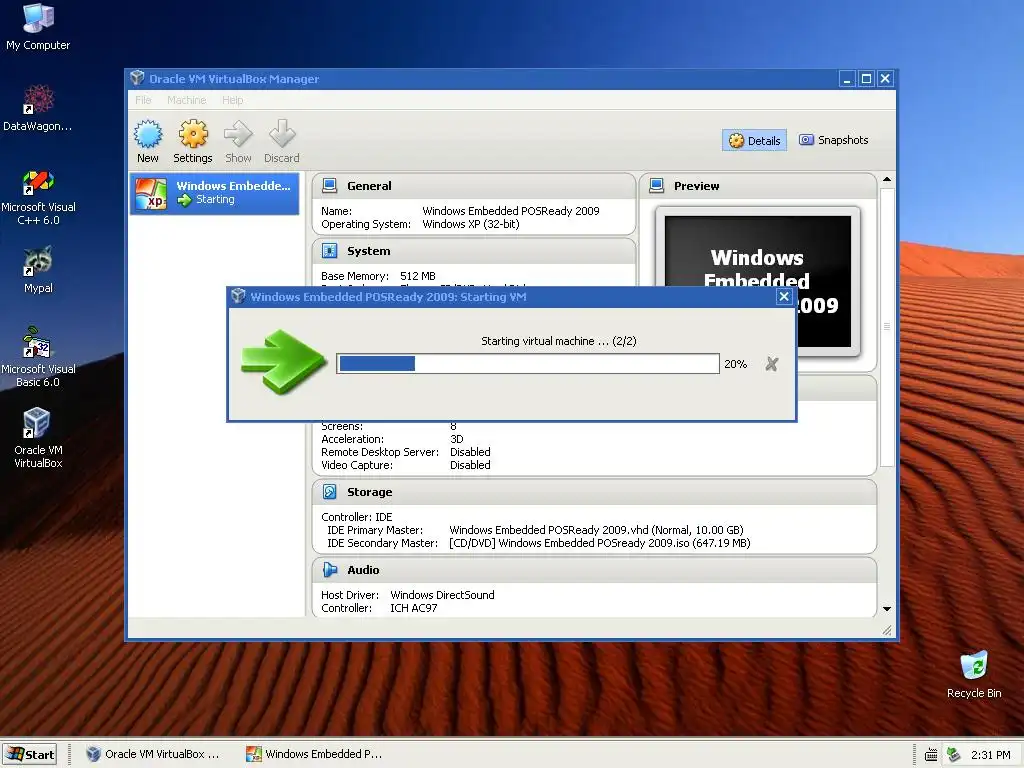Click the New virtual machine toolbar icon
The height and width of the screenshot is (768, 1024).
pos(148,135)
